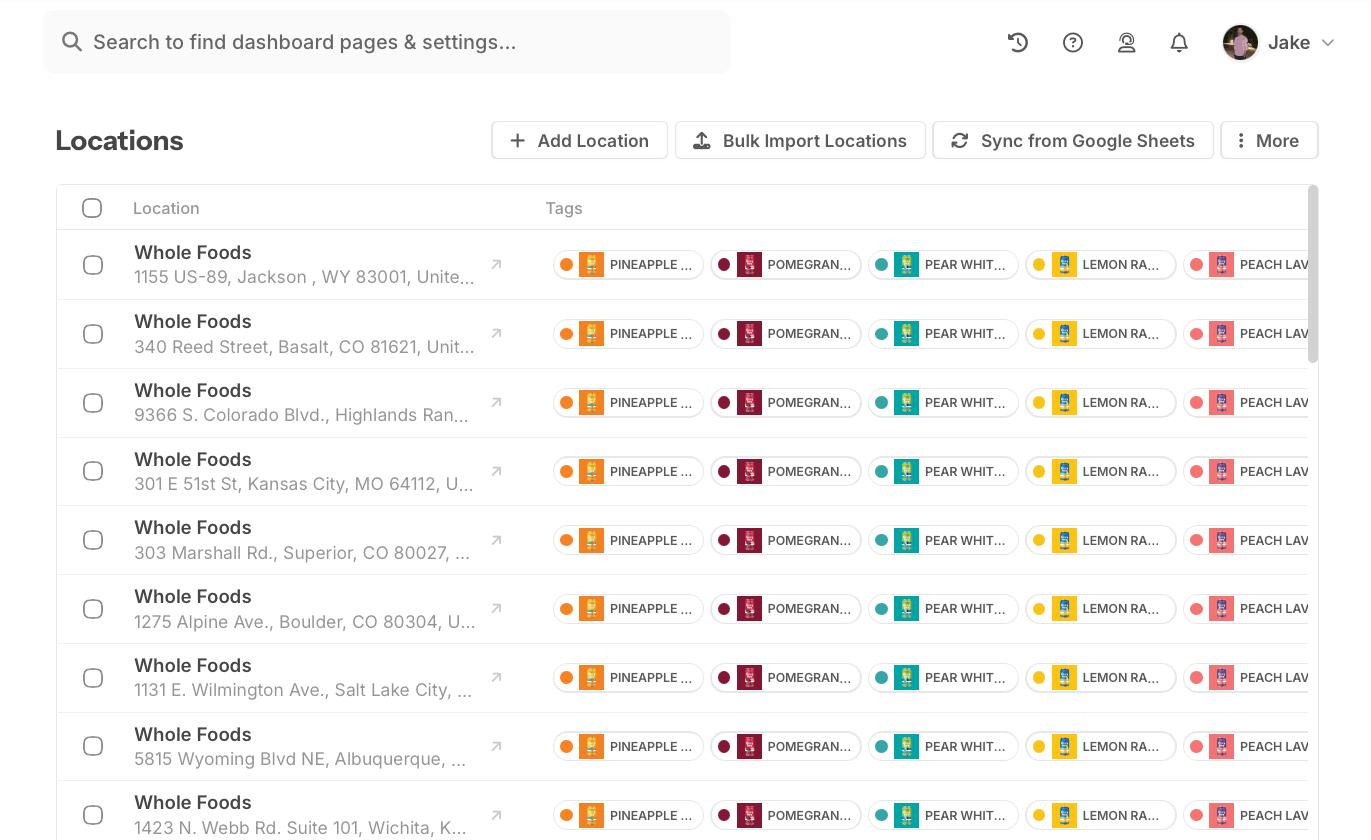Check the checkbox for Basalt Whole Foods
Image resolution: width=1371 pixels, height=840 pixels.
92,333
